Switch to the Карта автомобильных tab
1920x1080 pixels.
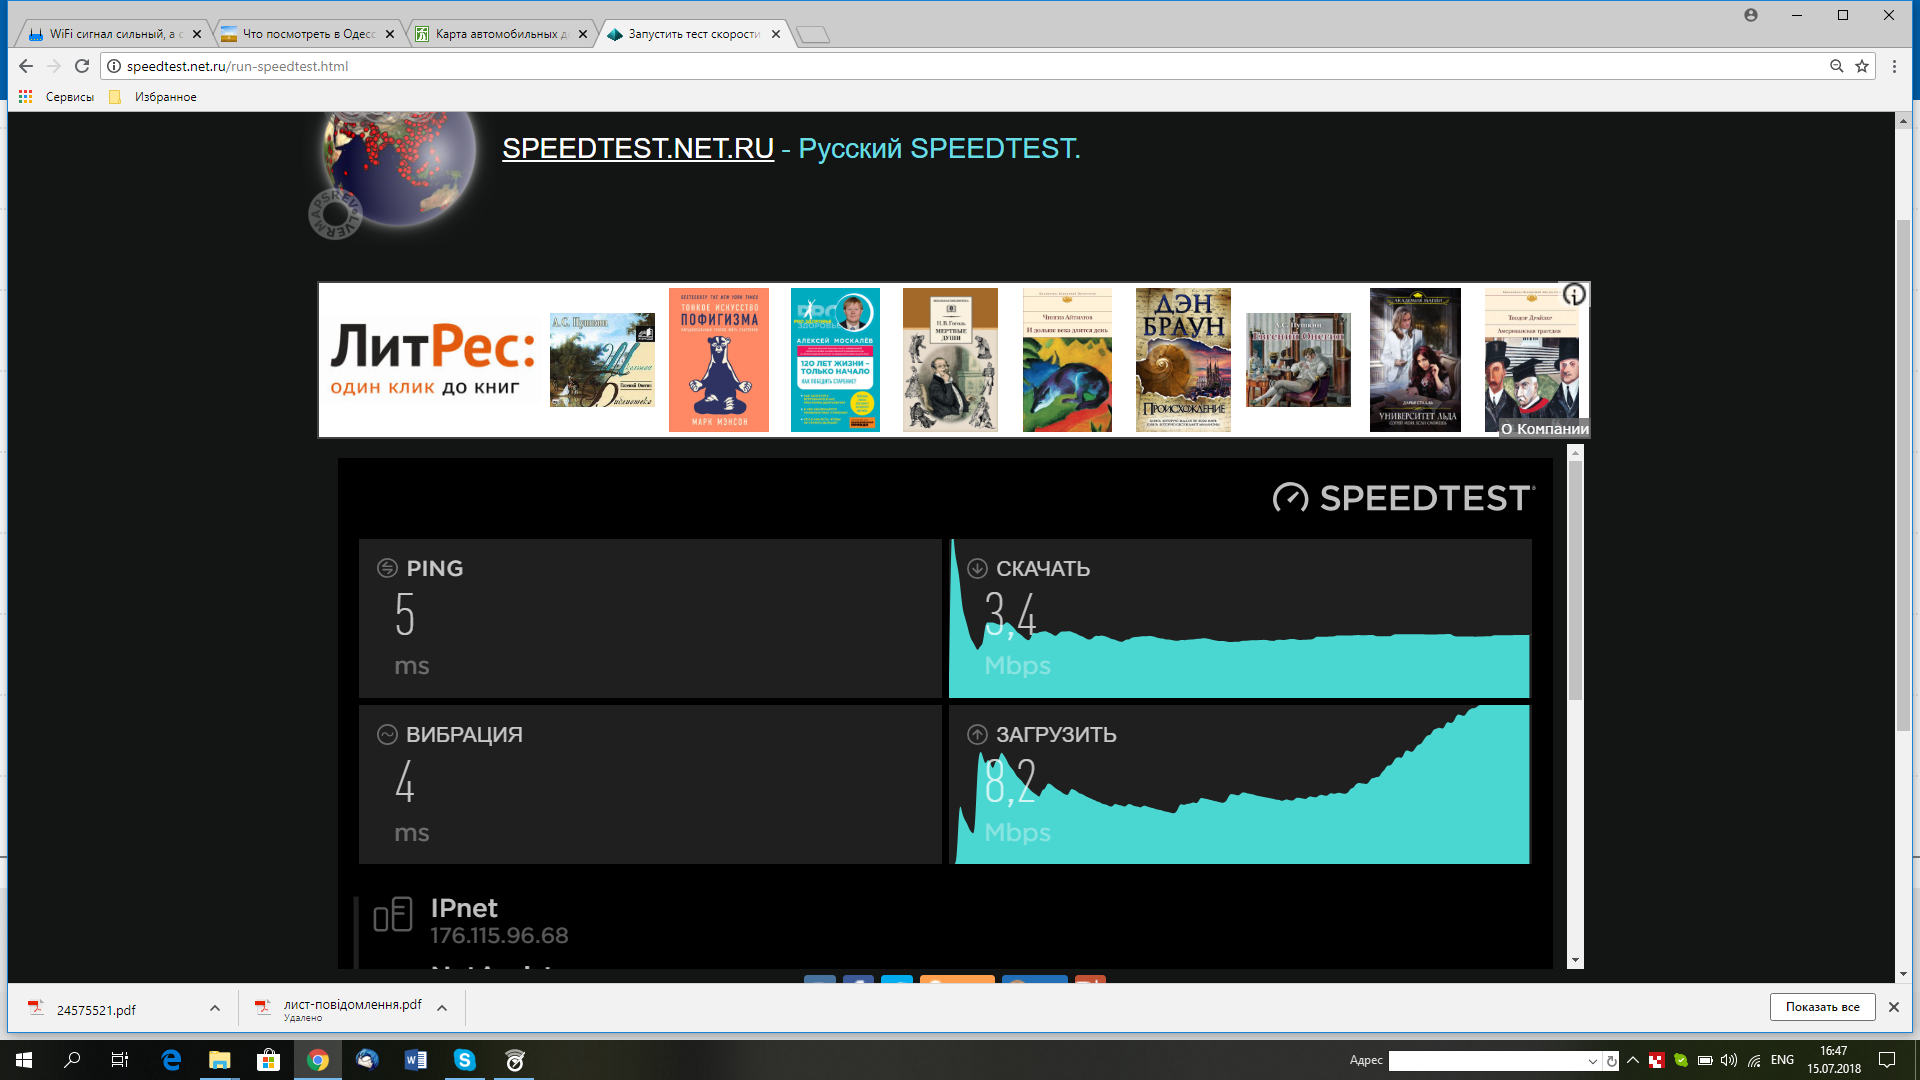coord(500,34)
